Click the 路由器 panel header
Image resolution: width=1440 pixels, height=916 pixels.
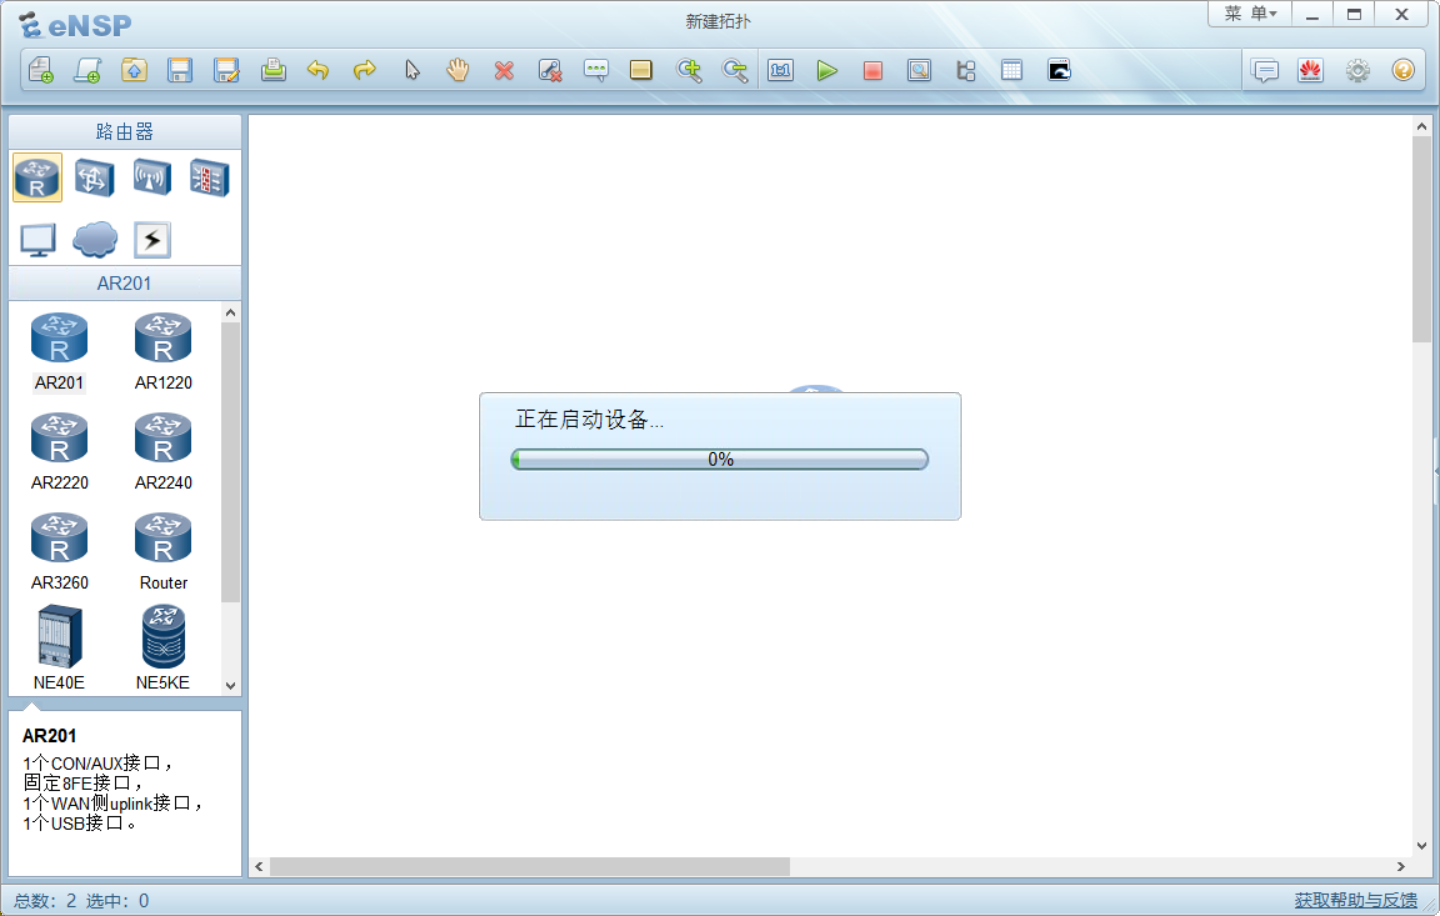click(125, 132)
